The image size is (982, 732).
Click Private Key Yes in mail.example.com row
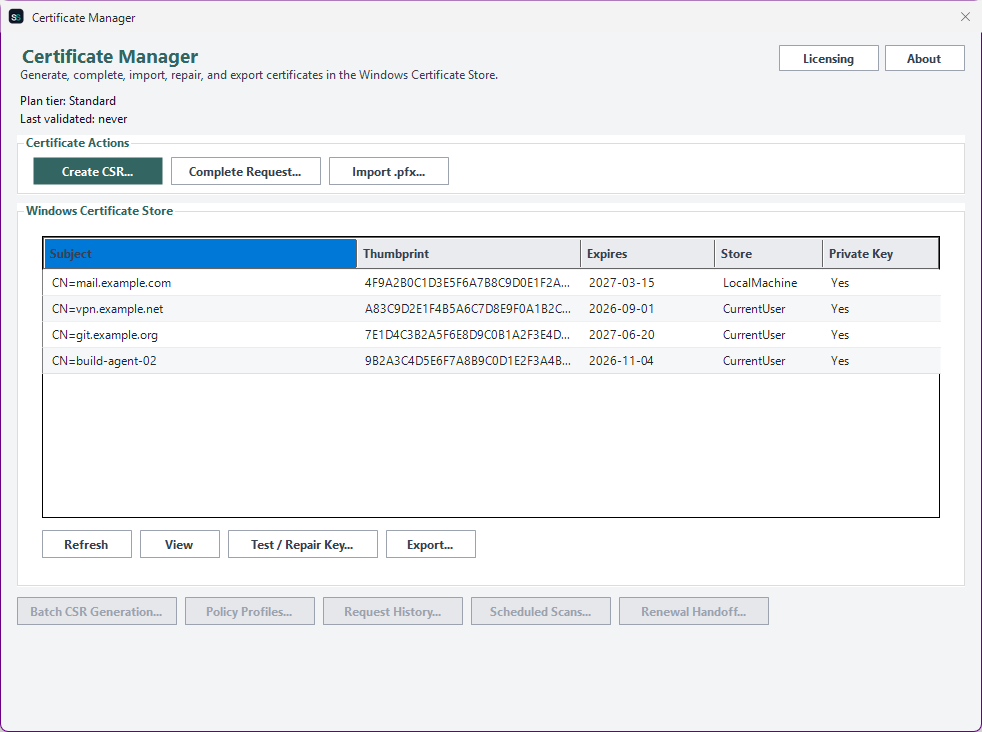pyautogui.click(x=840, y=283)
